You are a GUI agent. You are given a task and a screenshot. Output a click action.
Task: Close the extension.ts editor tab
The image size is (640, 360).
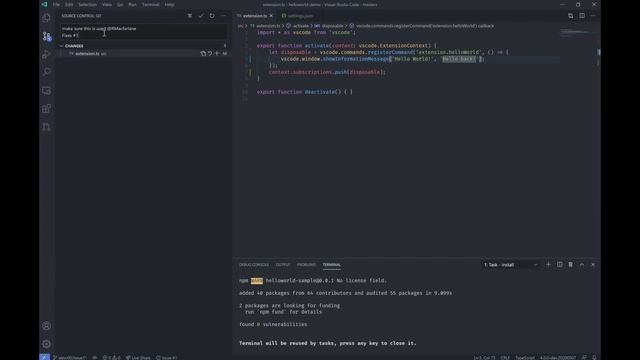(271, 16)
